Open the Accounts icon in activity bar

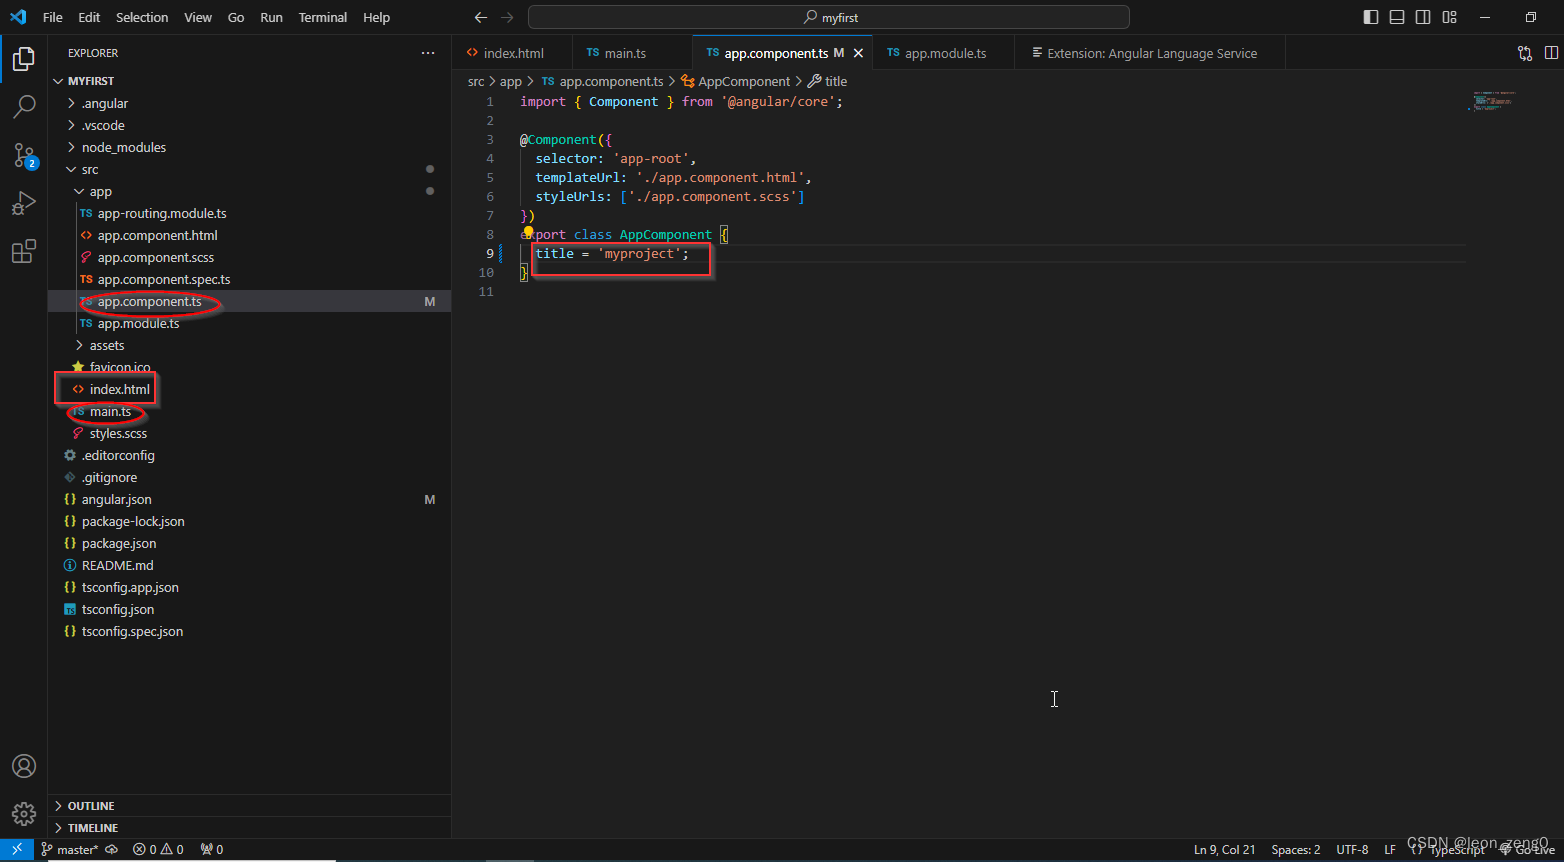(24, 766)
